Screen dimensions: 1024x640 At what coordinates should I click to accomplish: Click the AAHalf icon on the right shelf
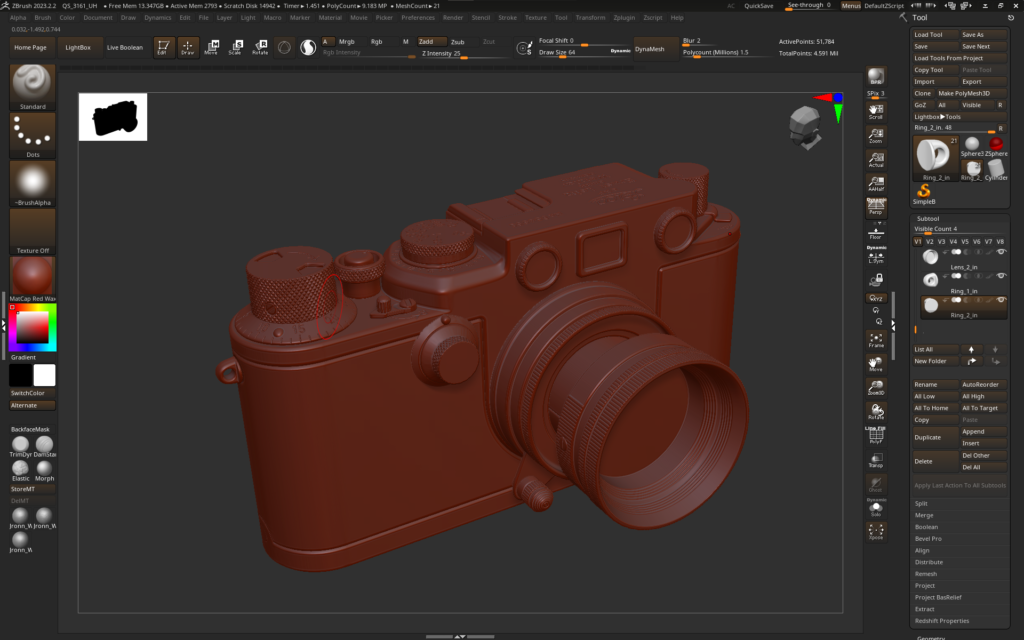click(x=877, y=182)
